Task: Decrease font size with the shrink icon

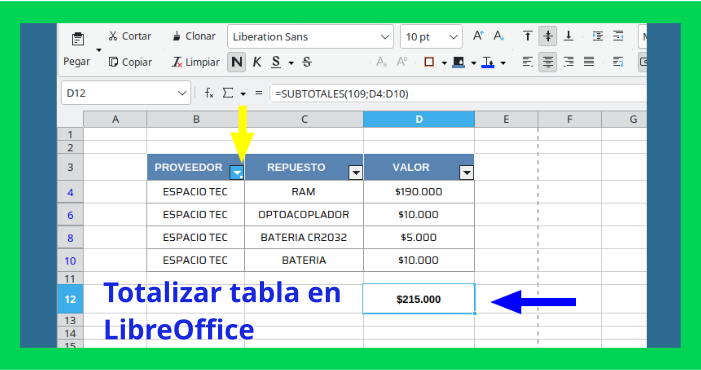Action: coord(499,36)
